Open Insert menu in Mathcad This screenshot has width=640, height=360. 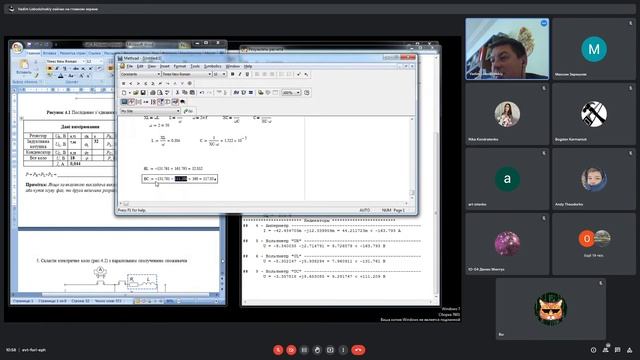(x=165, y=66)
